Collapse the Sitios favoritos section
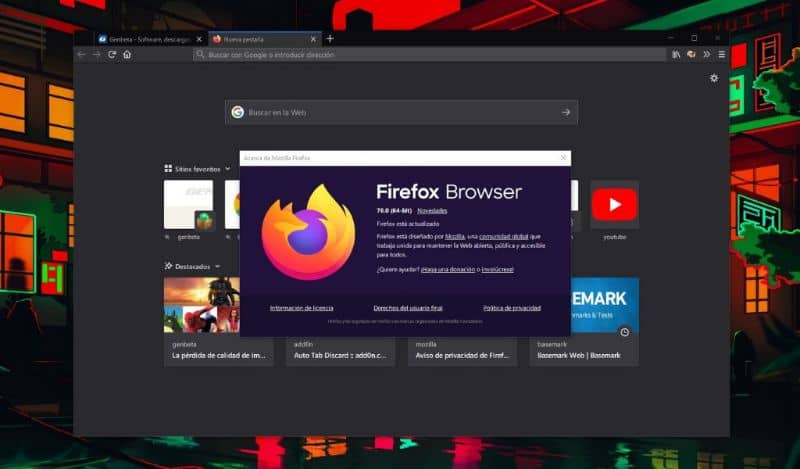Screen dimensions: 800x469 coord(228,168)
